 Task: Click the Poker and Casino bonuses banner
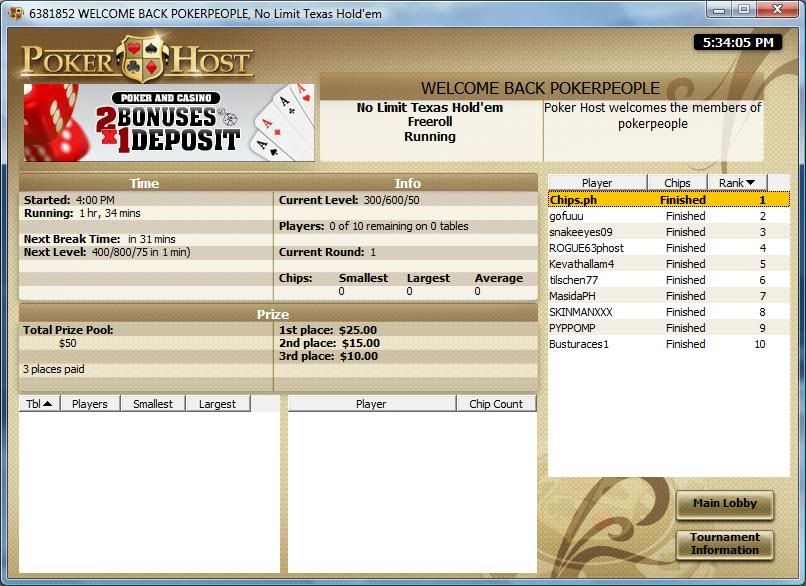[x=169, y=123]
